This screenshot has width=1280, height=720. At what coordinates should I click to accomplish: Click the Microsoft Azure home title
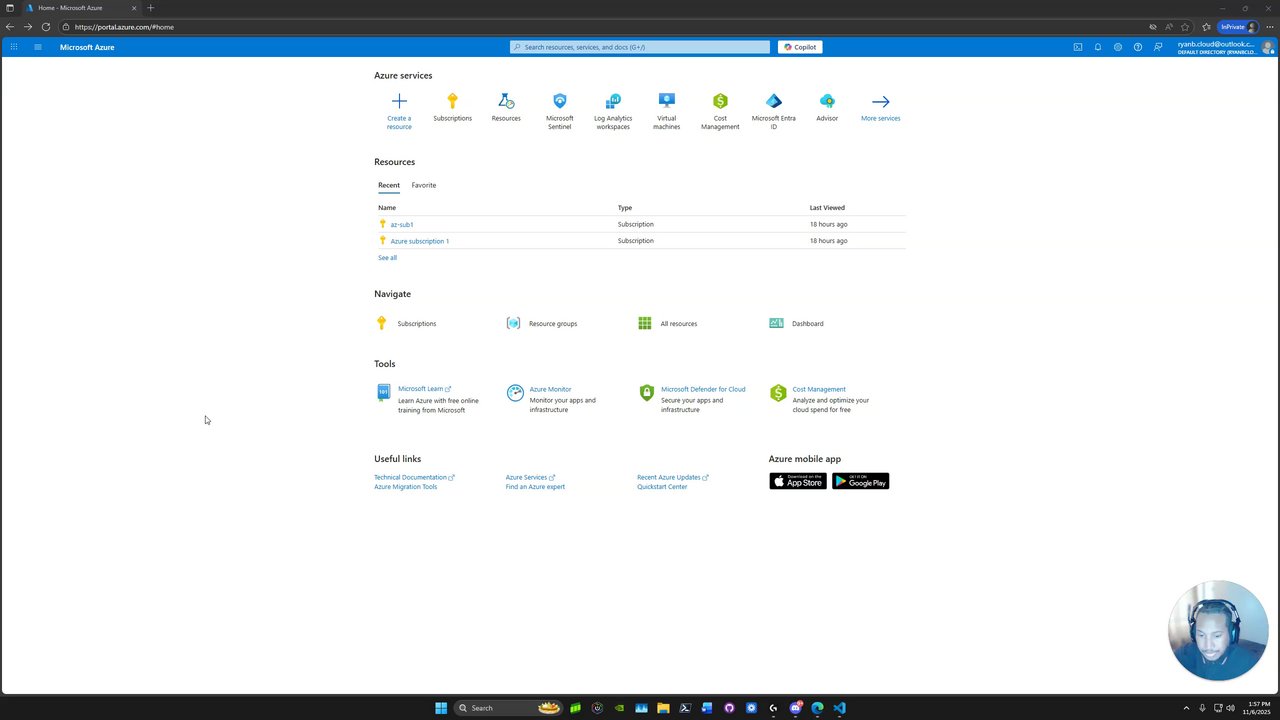pyautogui.click(x=87, y=47)
